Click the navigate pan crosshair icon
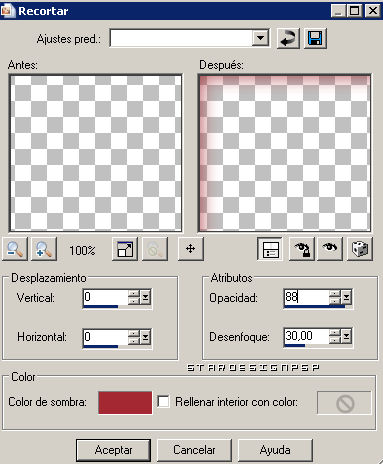The height and width of the screenshot is (464, 383). (190, 249)
